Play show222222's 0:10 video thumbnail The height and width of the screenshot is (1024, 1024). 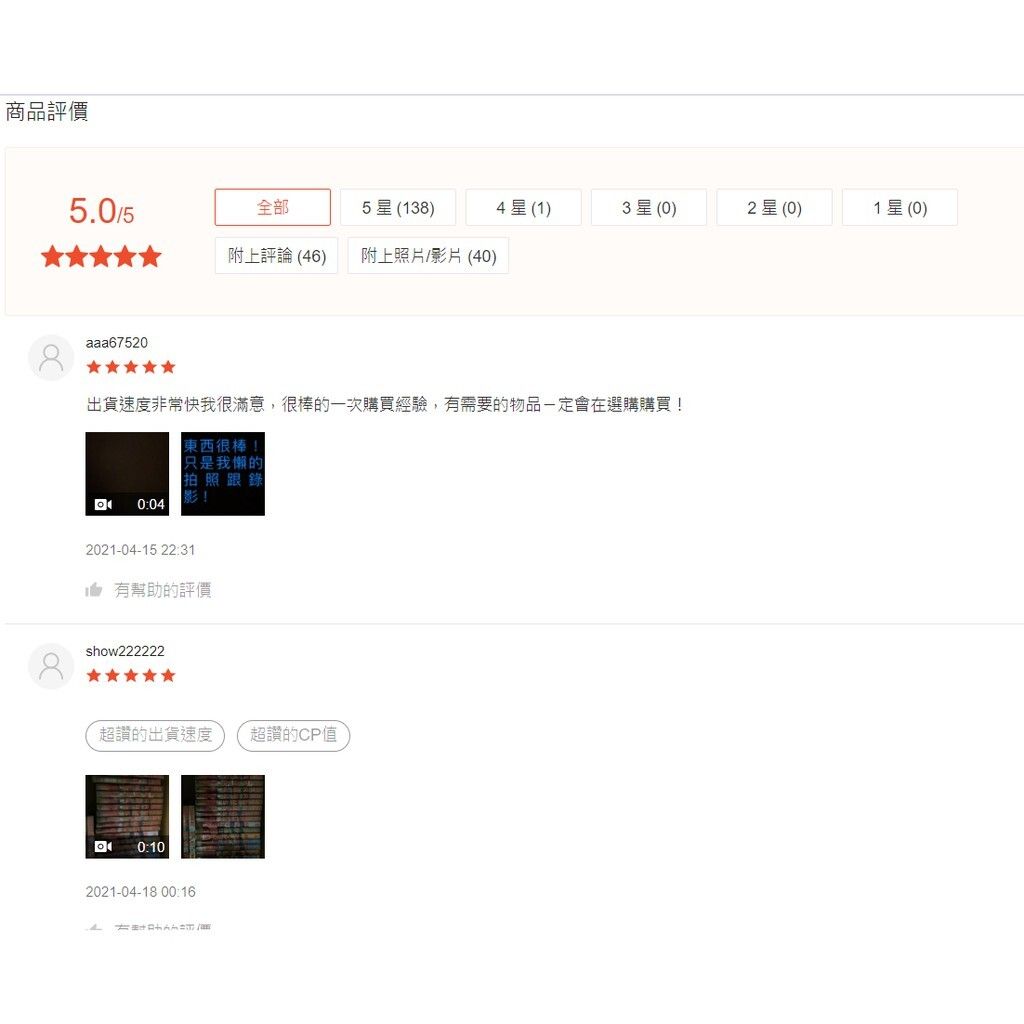127,816
